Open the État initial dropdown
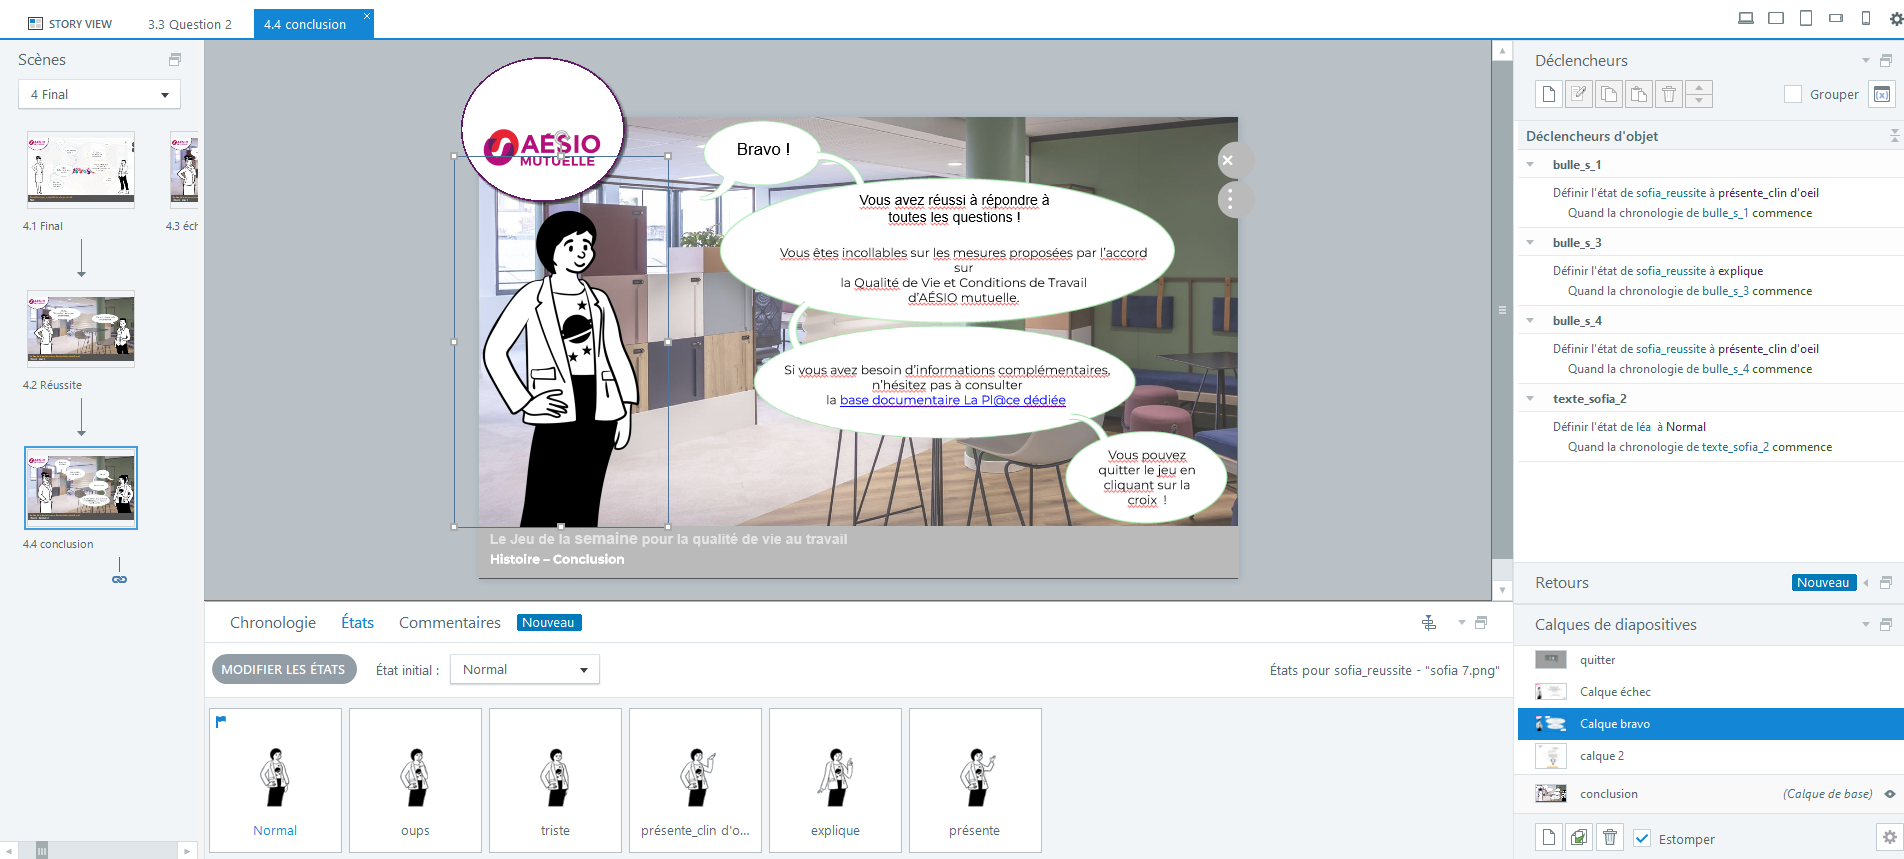 tap(524, 670)
